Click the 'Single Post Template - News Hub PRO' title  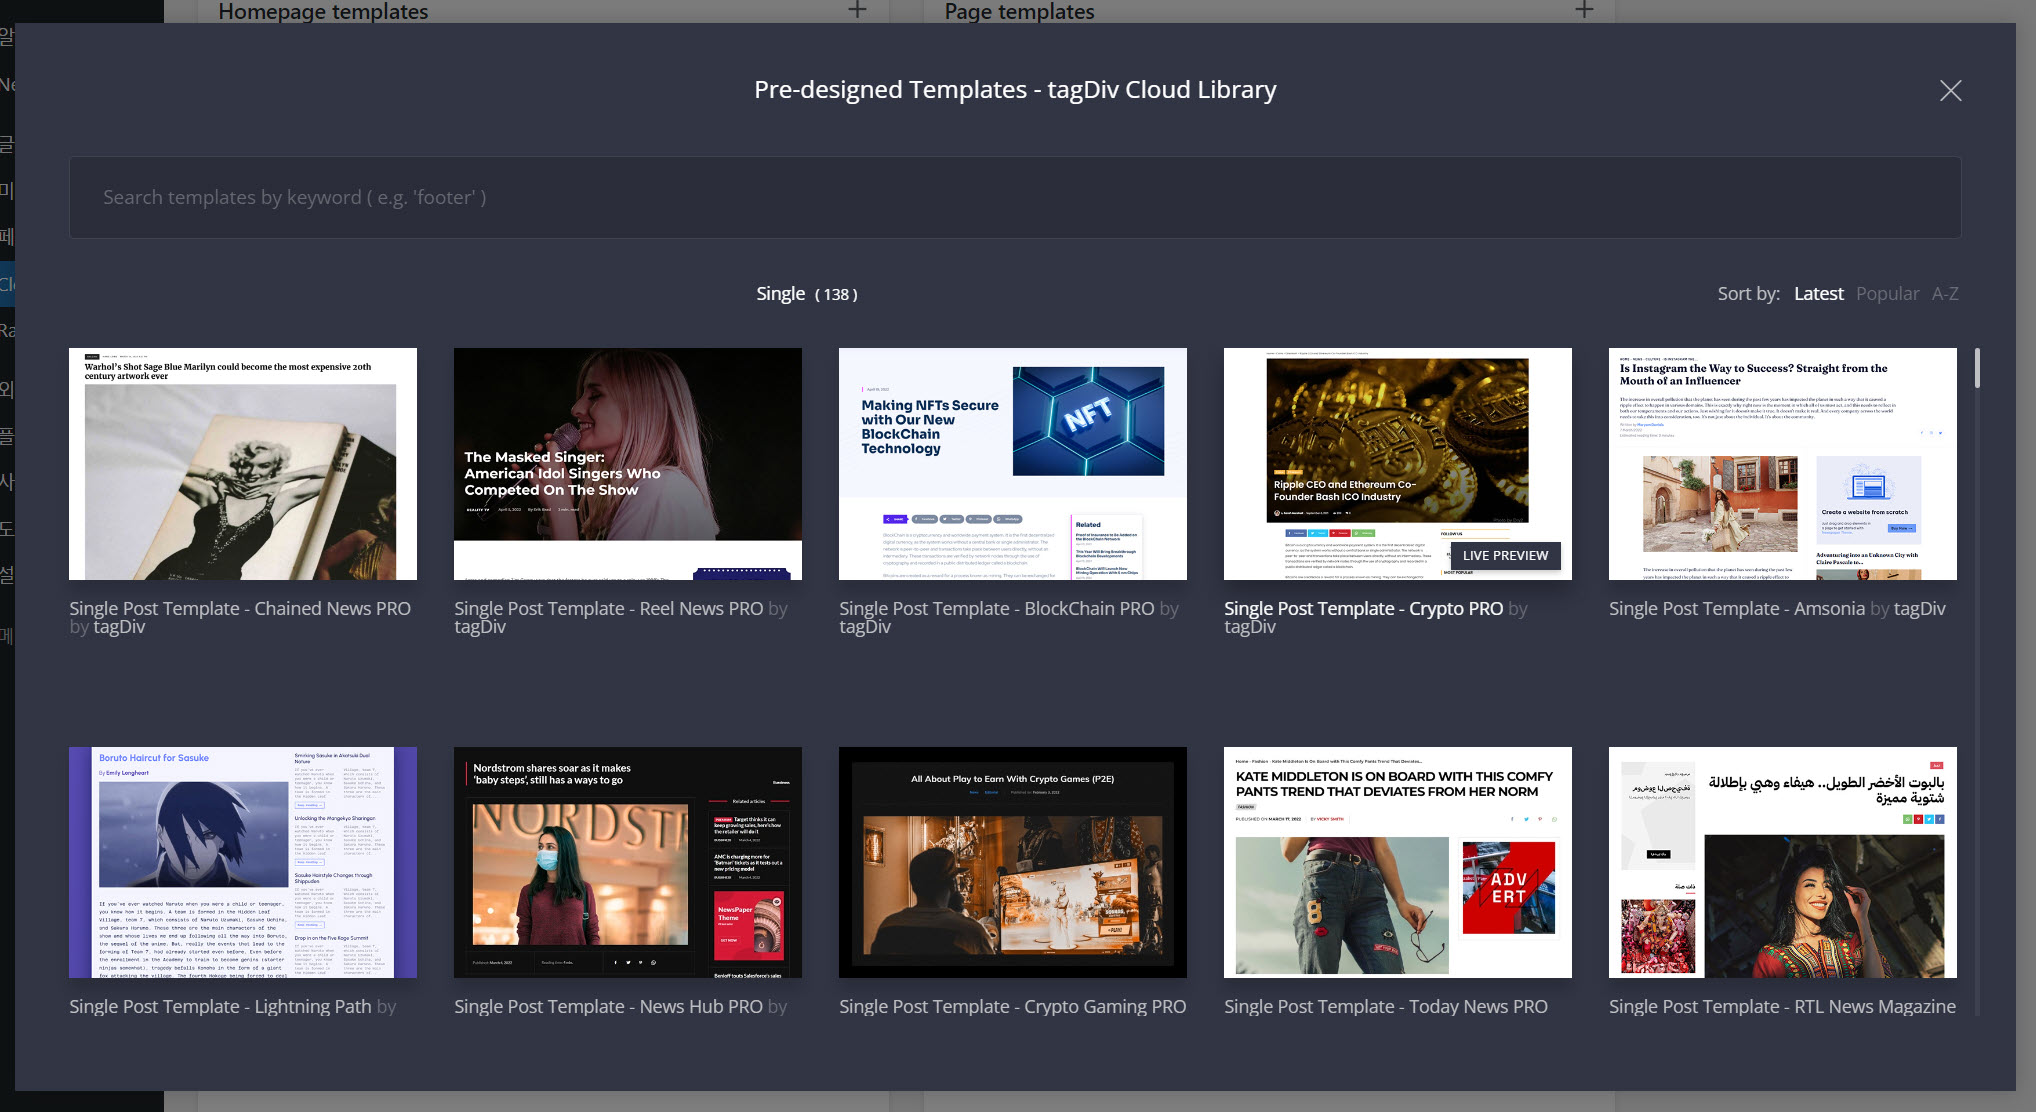point(608,1006)
